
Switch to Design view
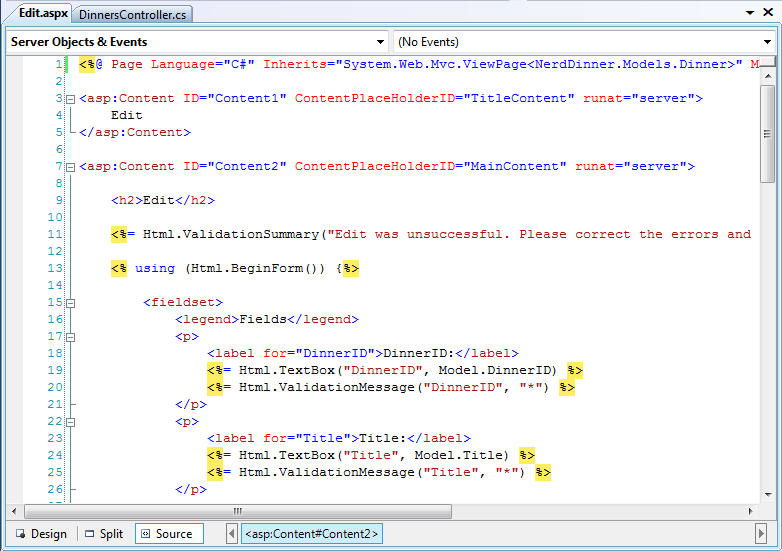pyautogui.click(x=40, y=534)
